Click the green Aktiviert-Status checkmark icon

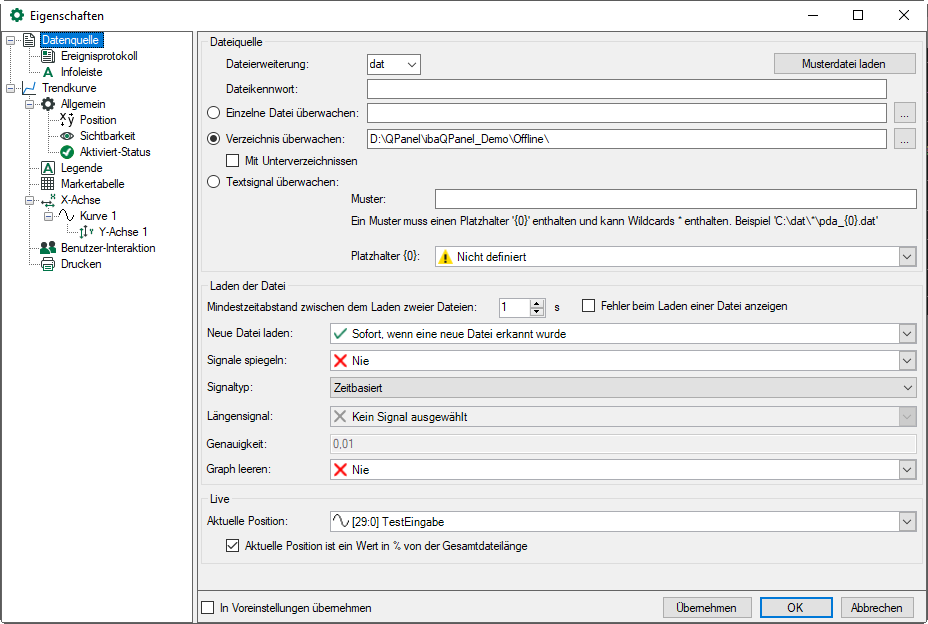pyautogui.click(x=67, y=152)
